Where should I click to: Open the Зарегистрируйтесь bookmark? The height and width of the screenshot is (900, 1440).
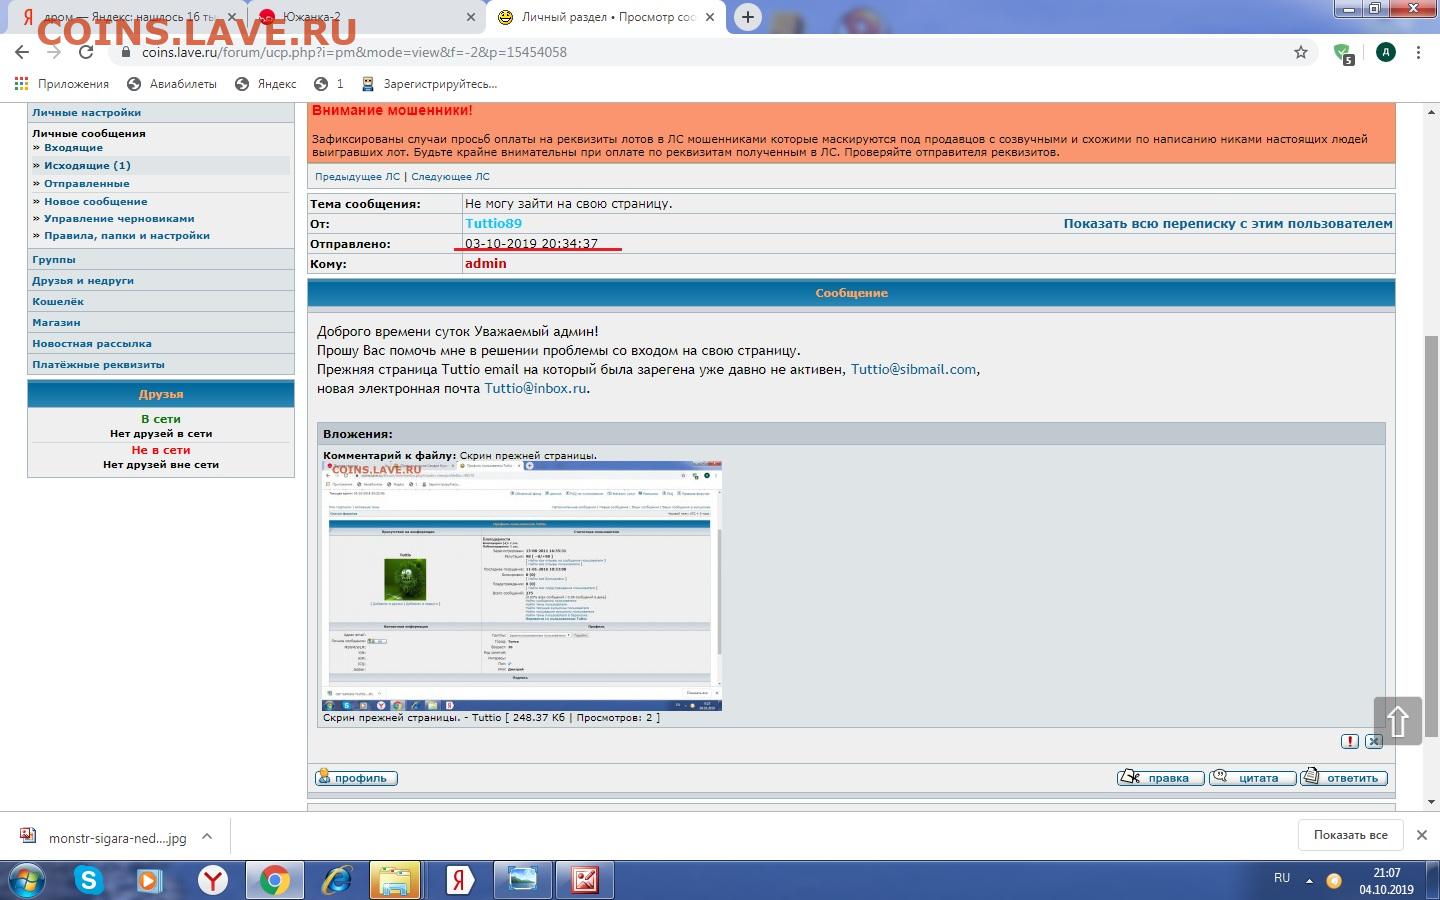tap(429, 84)
